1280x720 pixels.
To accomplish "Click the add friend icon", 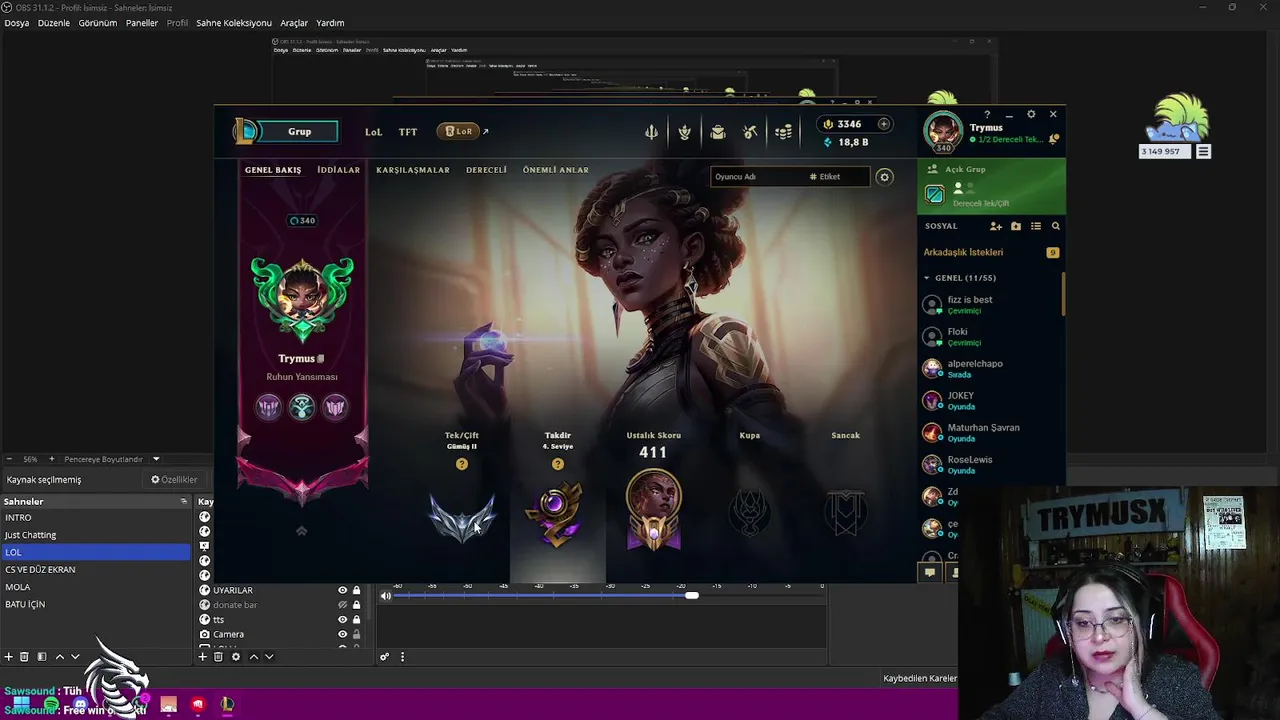I will 996,226.
